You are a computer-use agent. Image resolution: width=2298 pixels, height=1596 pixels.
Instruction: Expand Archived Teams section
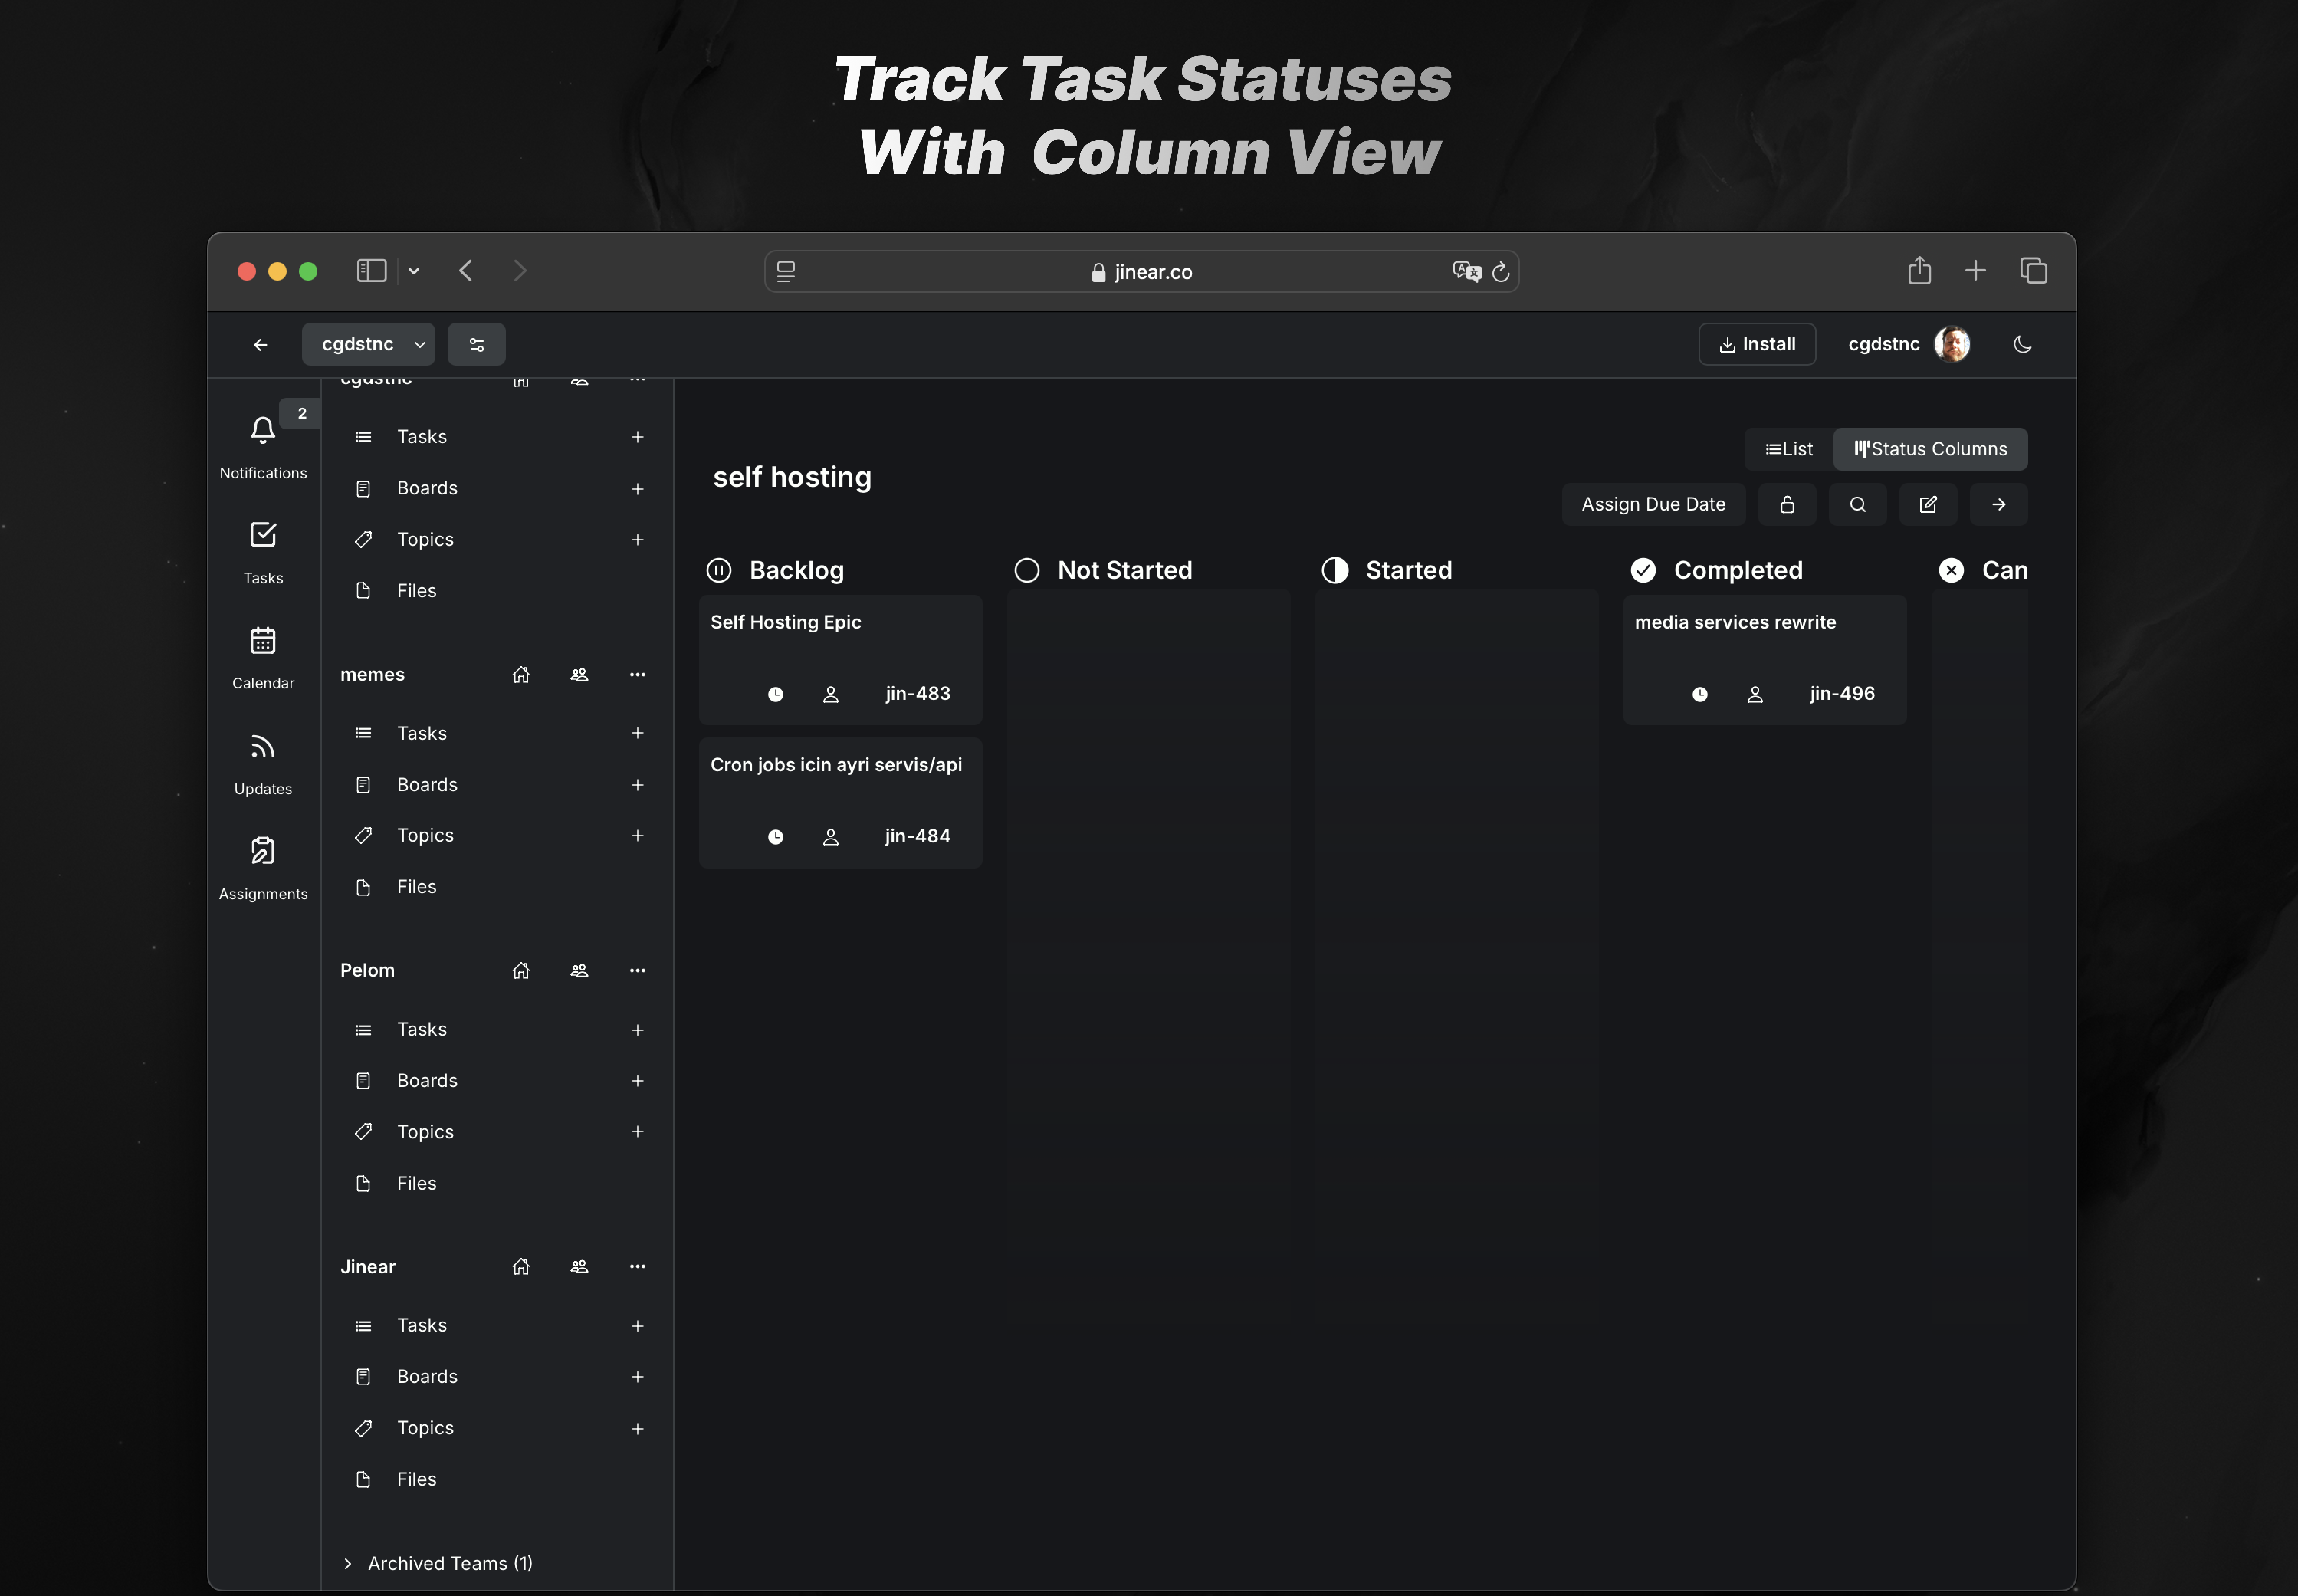[438, 1563]
